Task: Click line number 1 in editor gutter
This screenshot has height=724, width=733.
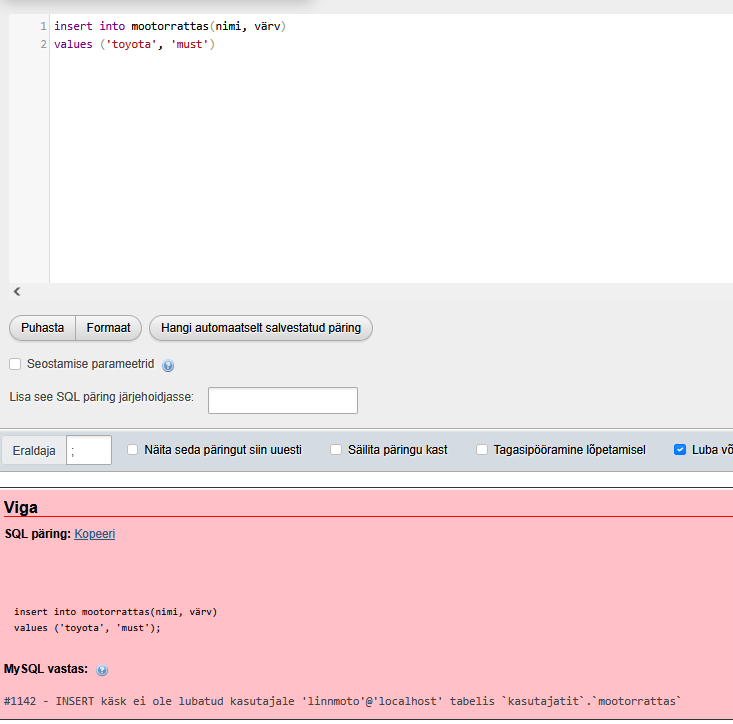Action: [x=43, y=26]
